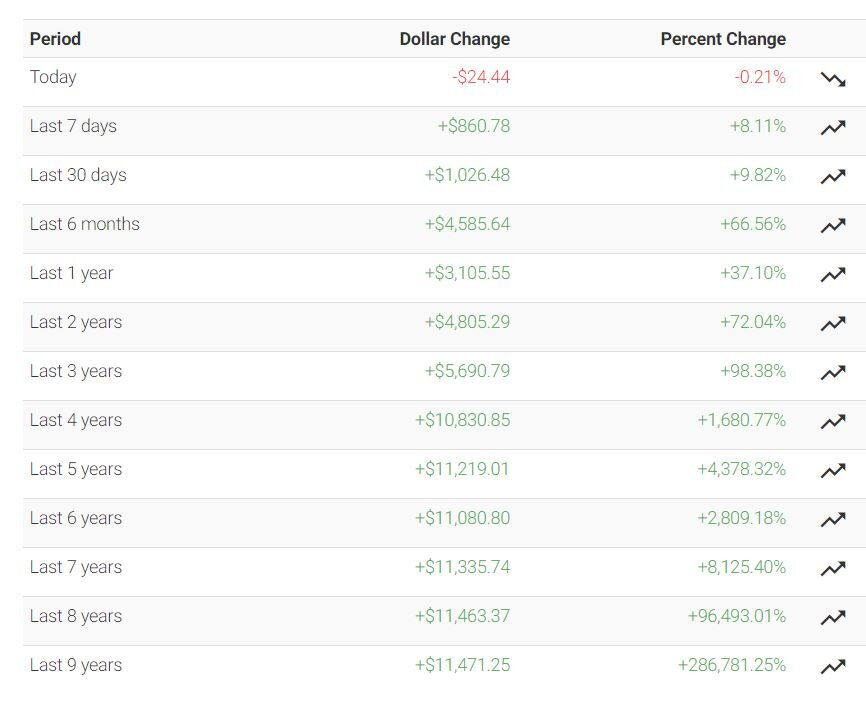Click the +$4,585.64 dollar change value
Image resolution: width=866 pixels, height=701 pixels.
pyautogui.click(x=467, y=224)
